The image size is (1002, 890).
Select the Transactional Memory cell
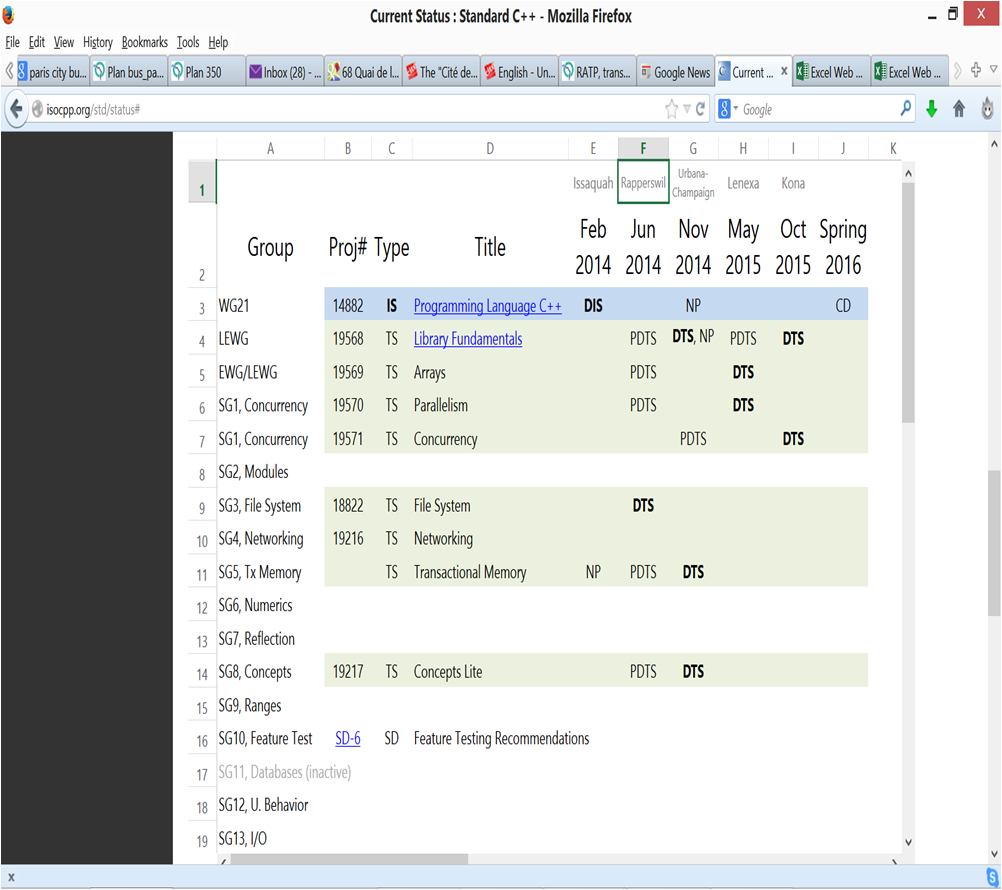pyautogui.click(x=489, y=572)
